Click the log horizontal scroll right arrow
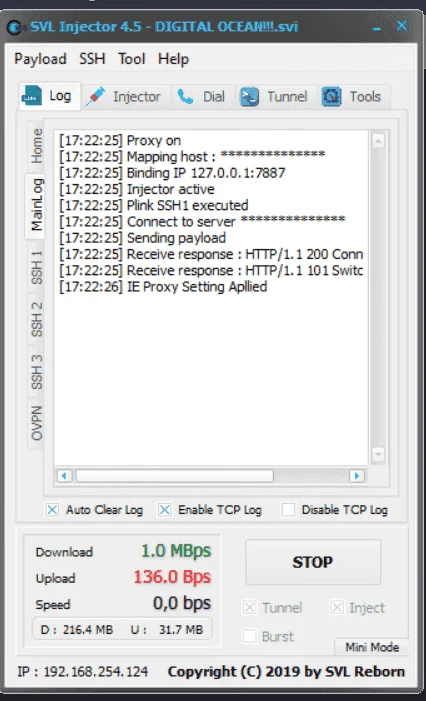The height and width of the screenshot is (701, 426). tap(357, 476)
